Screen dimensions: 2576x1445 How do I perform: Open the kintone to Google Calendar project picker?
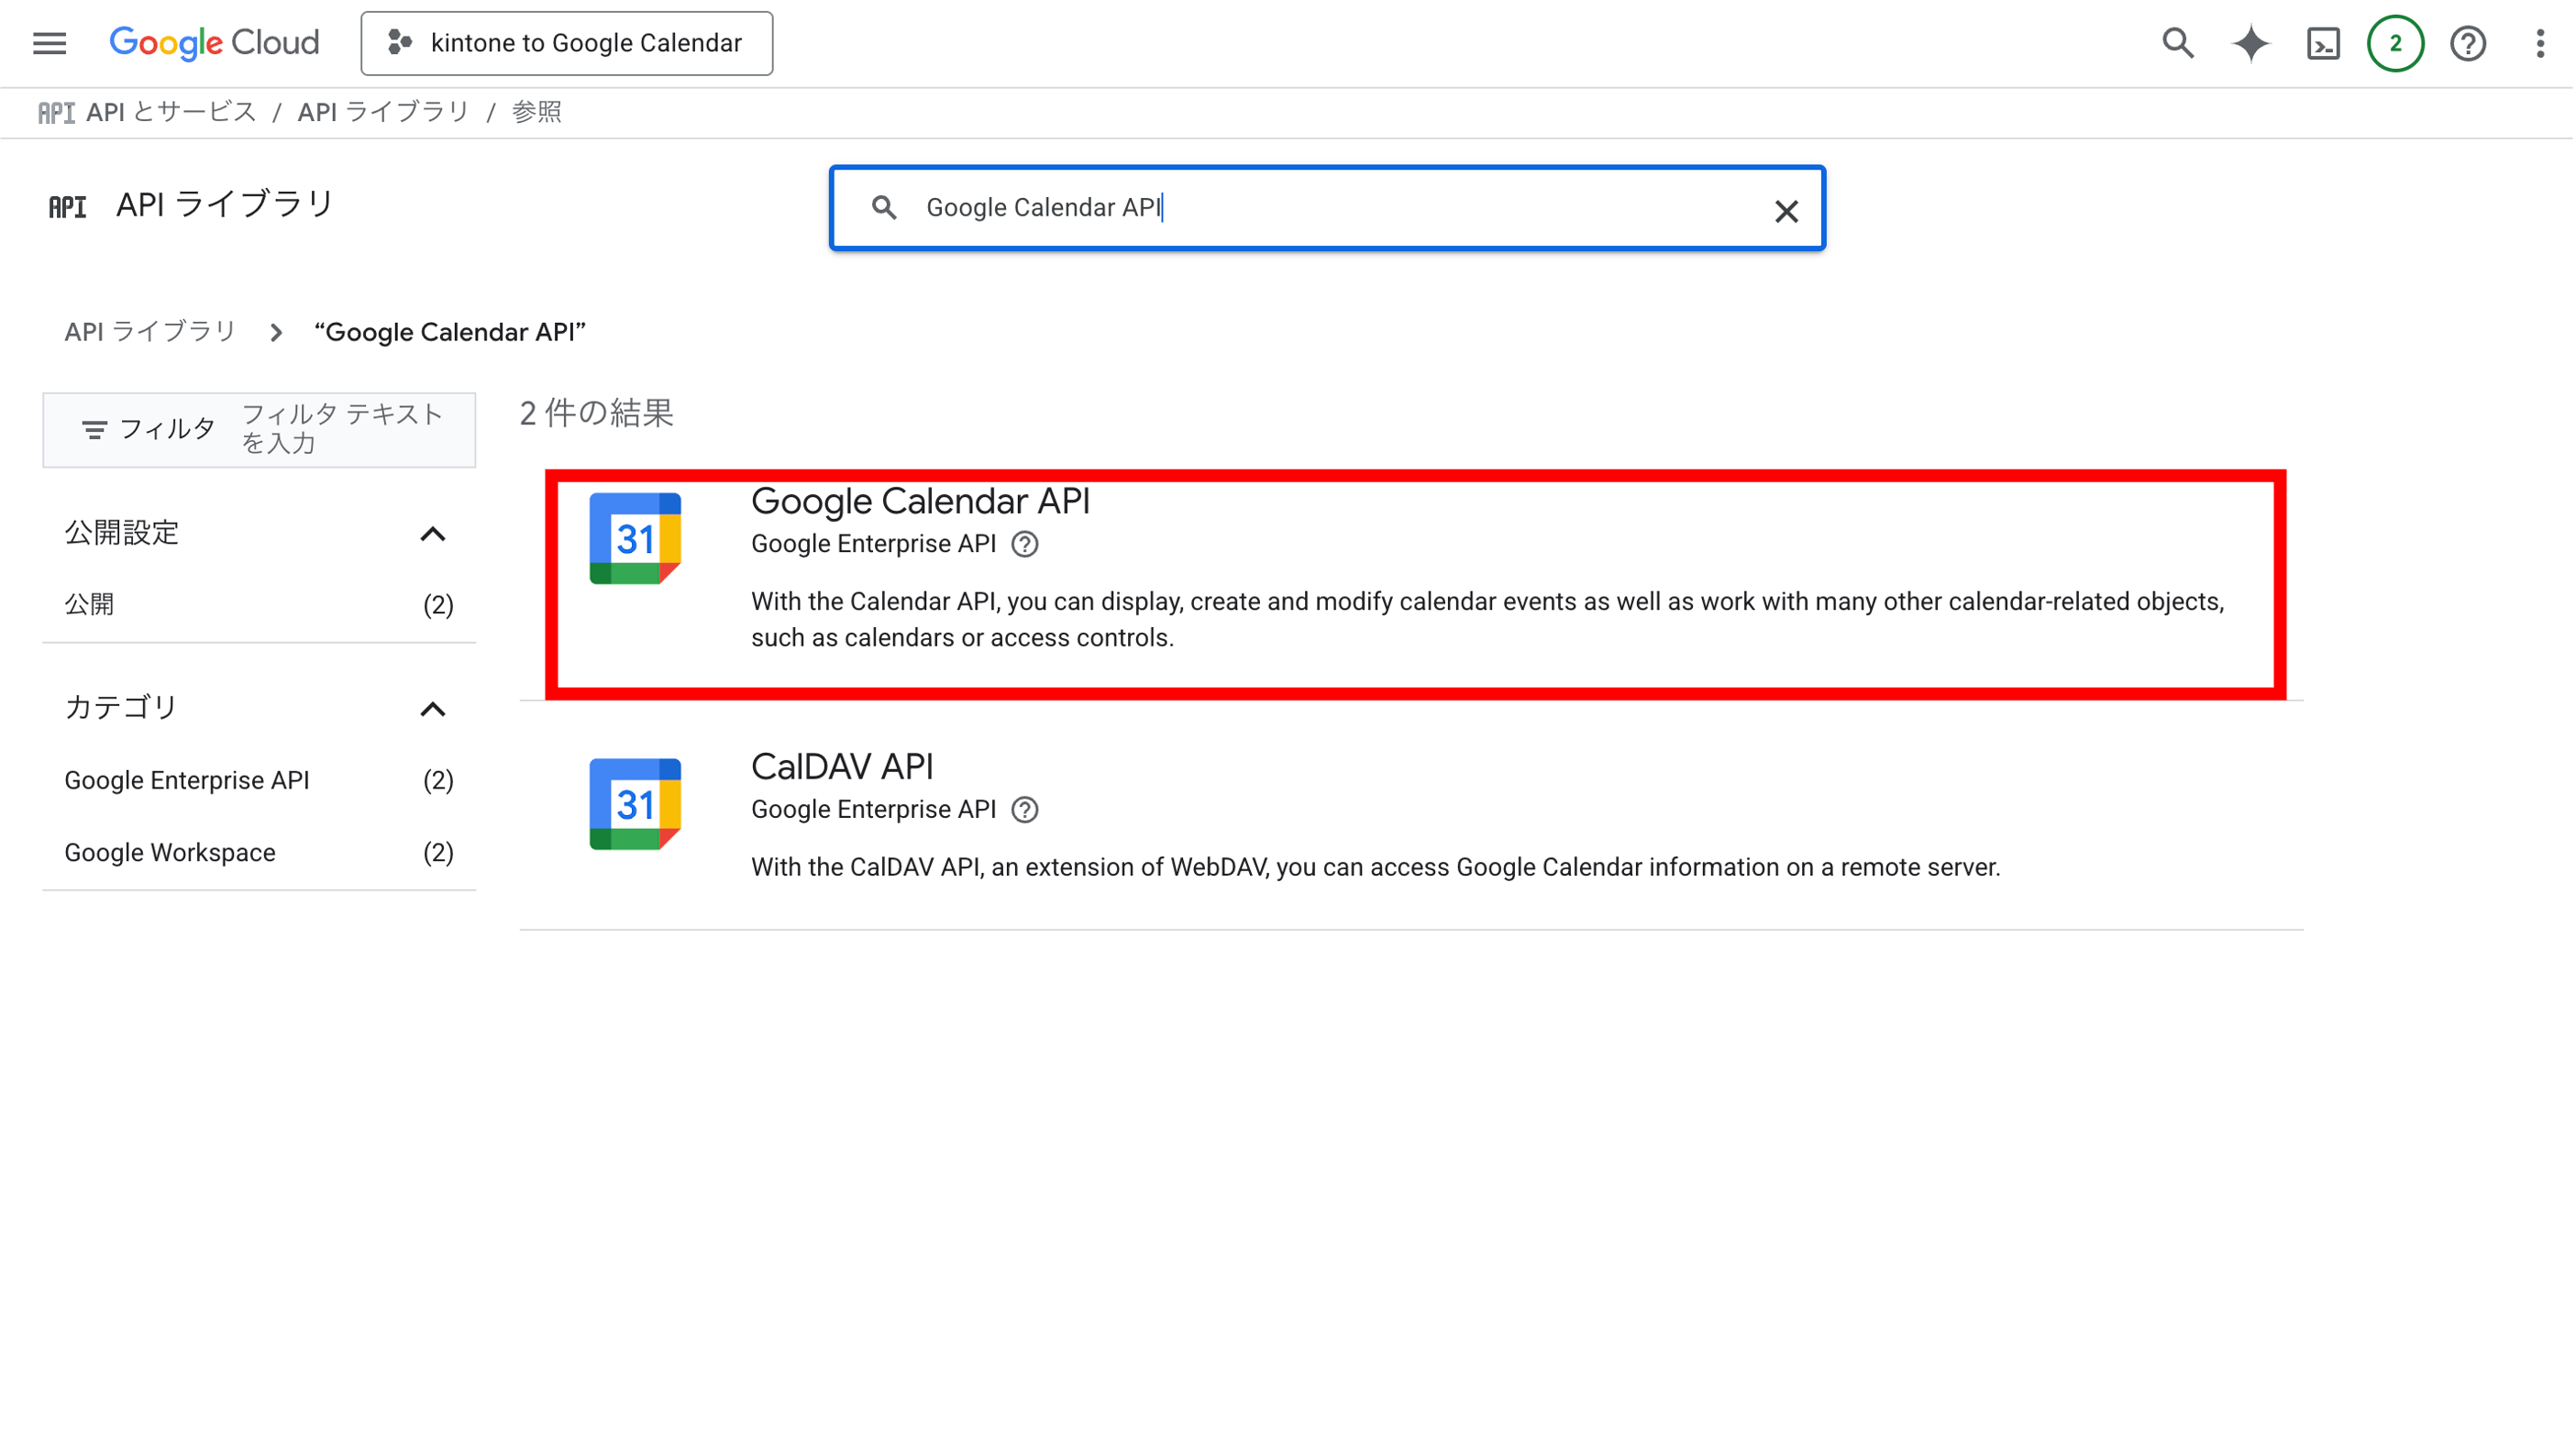click(567, 43)
